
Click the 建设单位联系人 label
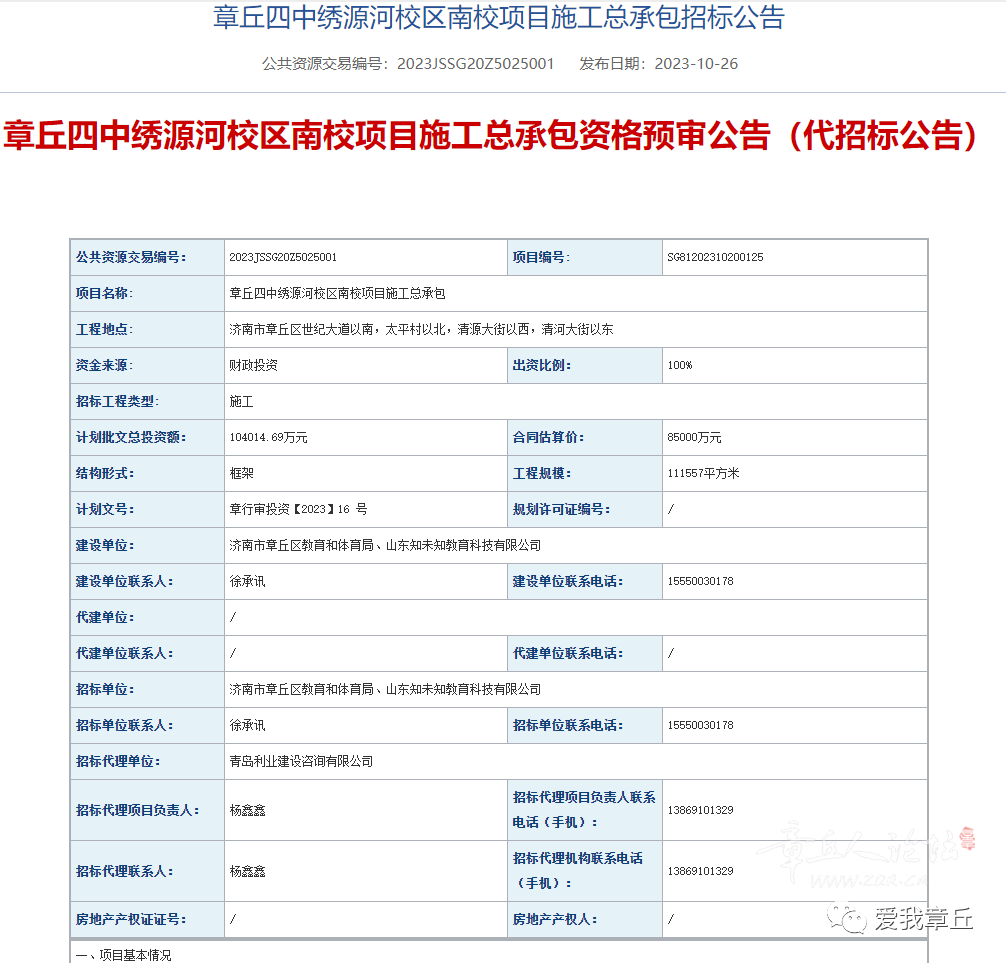124,581
